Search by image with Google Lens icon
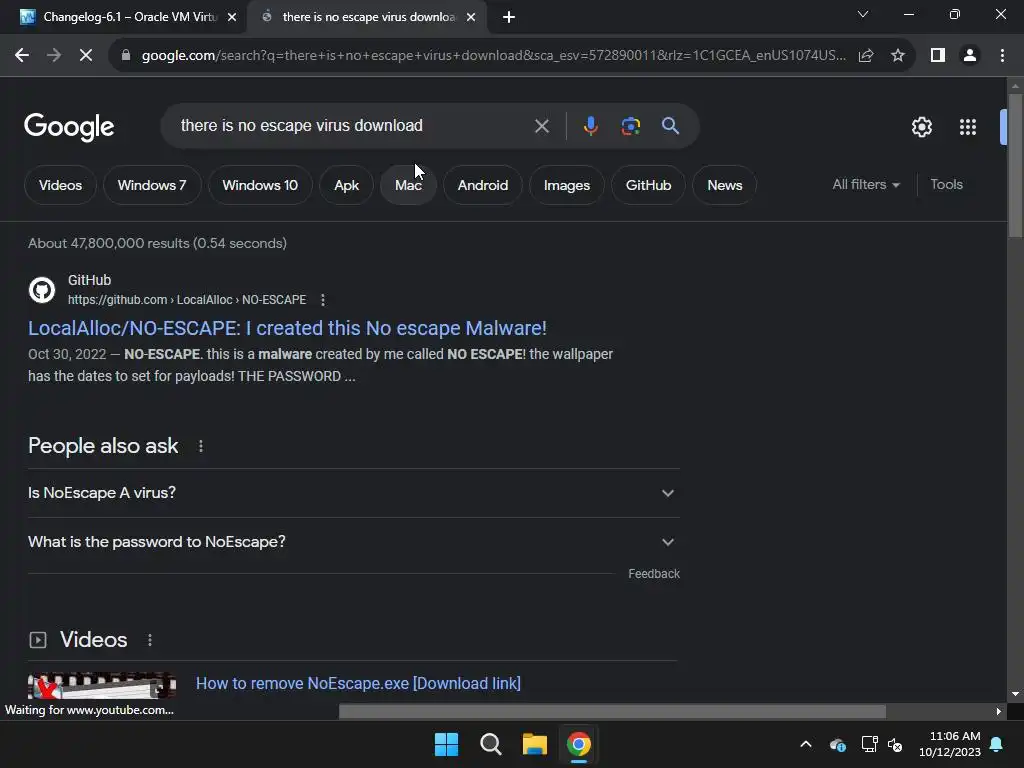The width and height of the screenshot is (1024, 768). pos(630,126)
